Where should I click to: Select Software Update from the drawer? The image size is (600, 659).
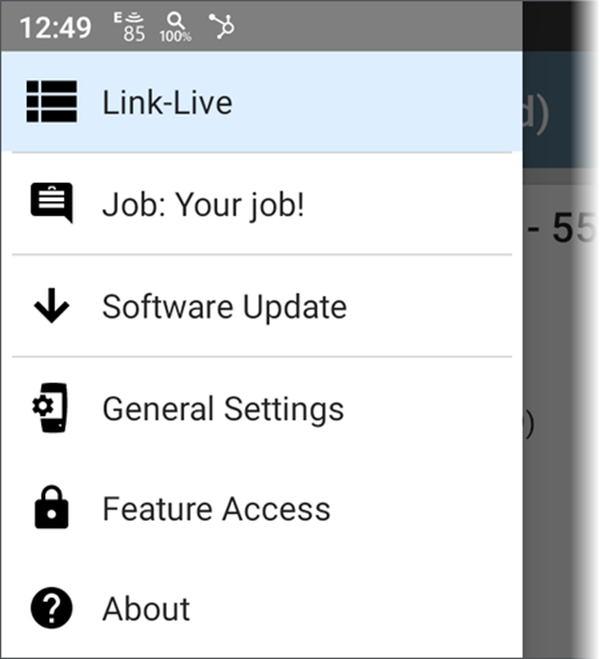coord(262,306)
